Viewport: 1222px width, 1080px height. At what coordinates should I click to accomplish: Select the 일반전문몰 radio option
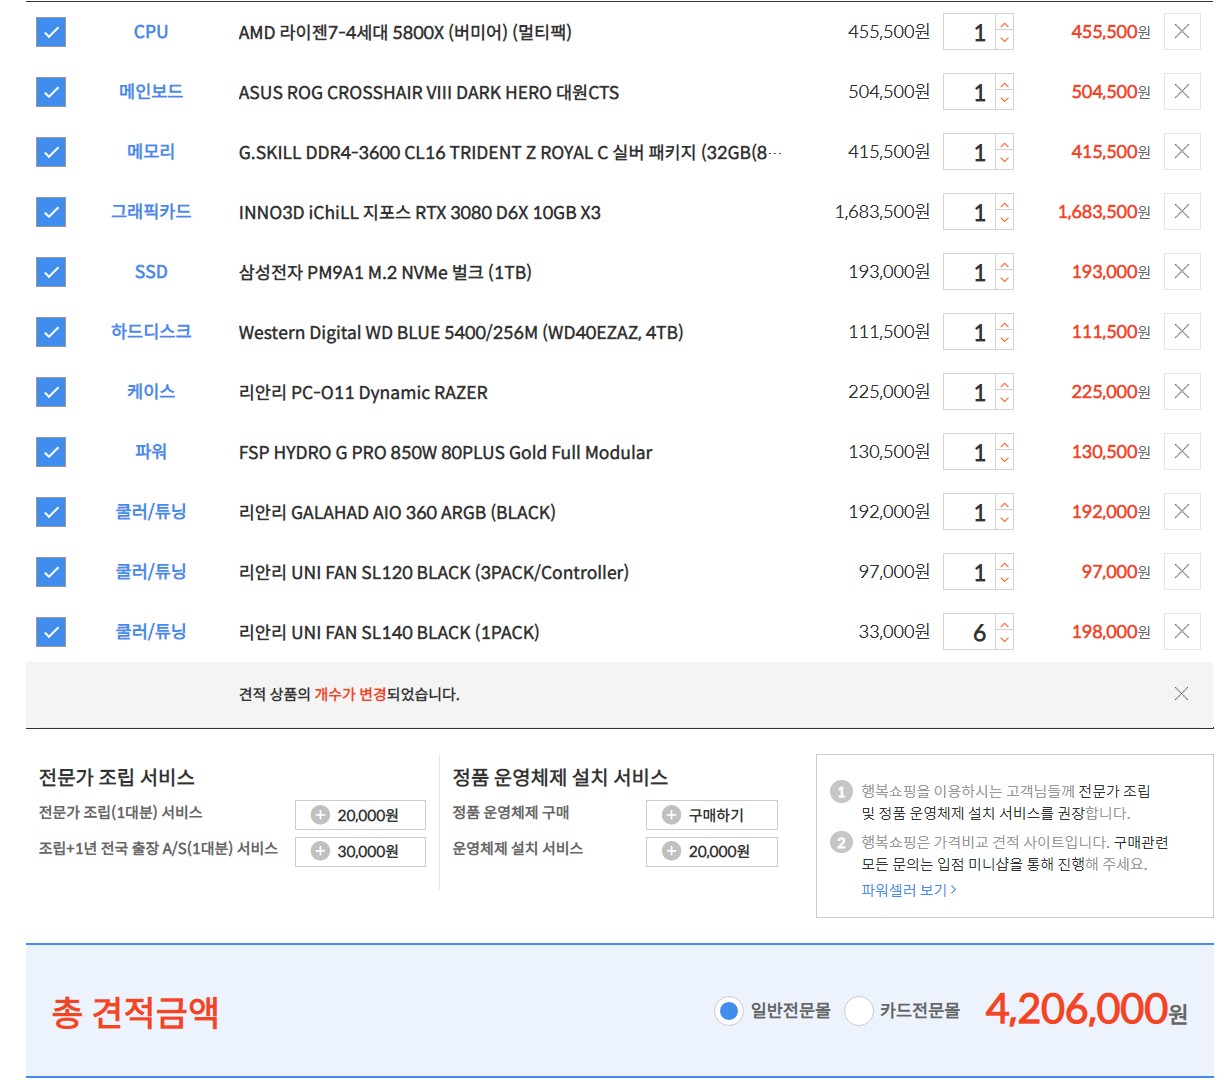pyautogui.click(x=729, y=1011)
